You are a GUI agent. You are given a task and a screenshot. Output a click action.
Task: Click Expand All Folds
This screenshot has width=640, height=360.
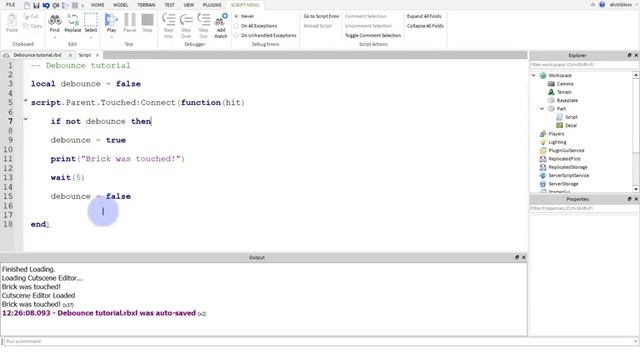click(424, 16)
